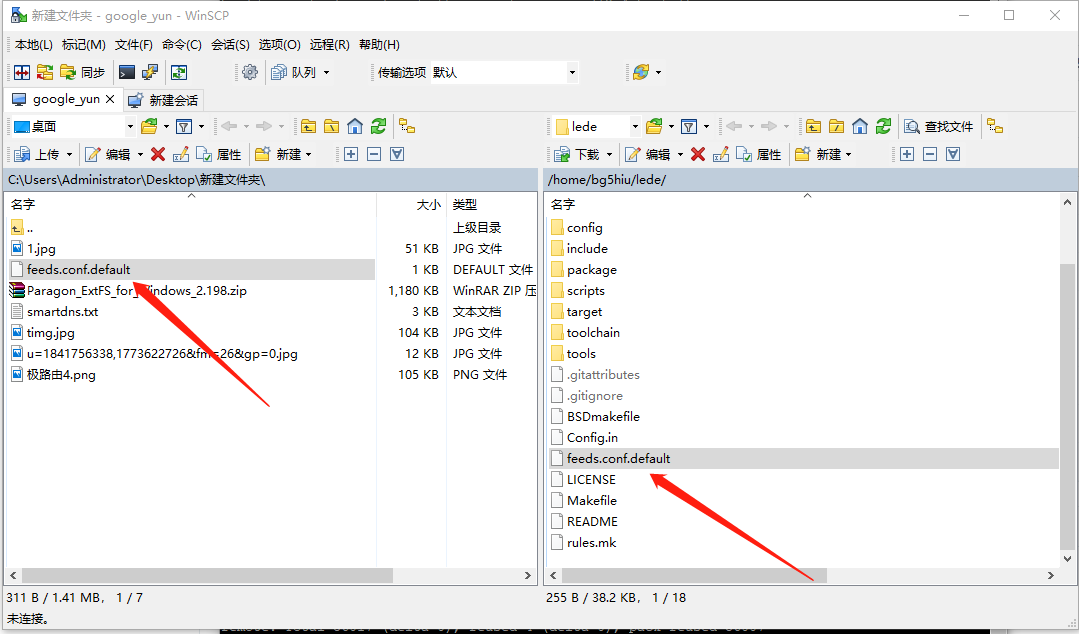This screenshot has height=634, width=1079.
Task: Switch to the 新建会话 tab
Action: pyautogui.click(x=163, y=99)
